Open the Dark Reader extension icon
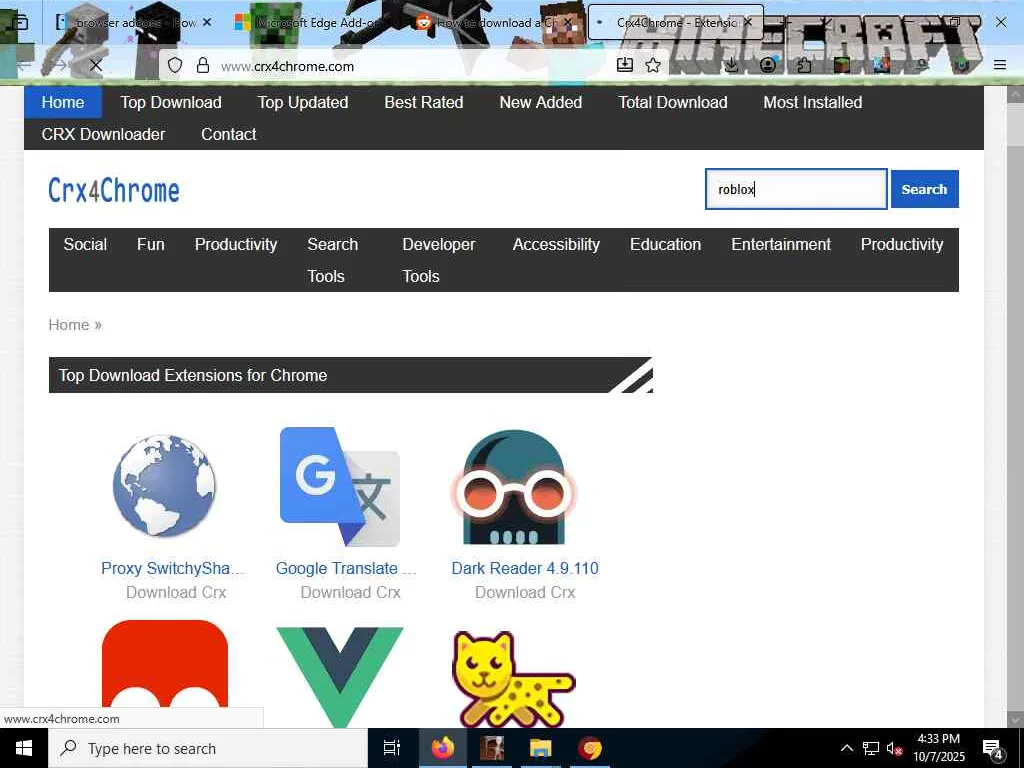The height and width of the screenshot is (768, 1024). pos(514,487)
